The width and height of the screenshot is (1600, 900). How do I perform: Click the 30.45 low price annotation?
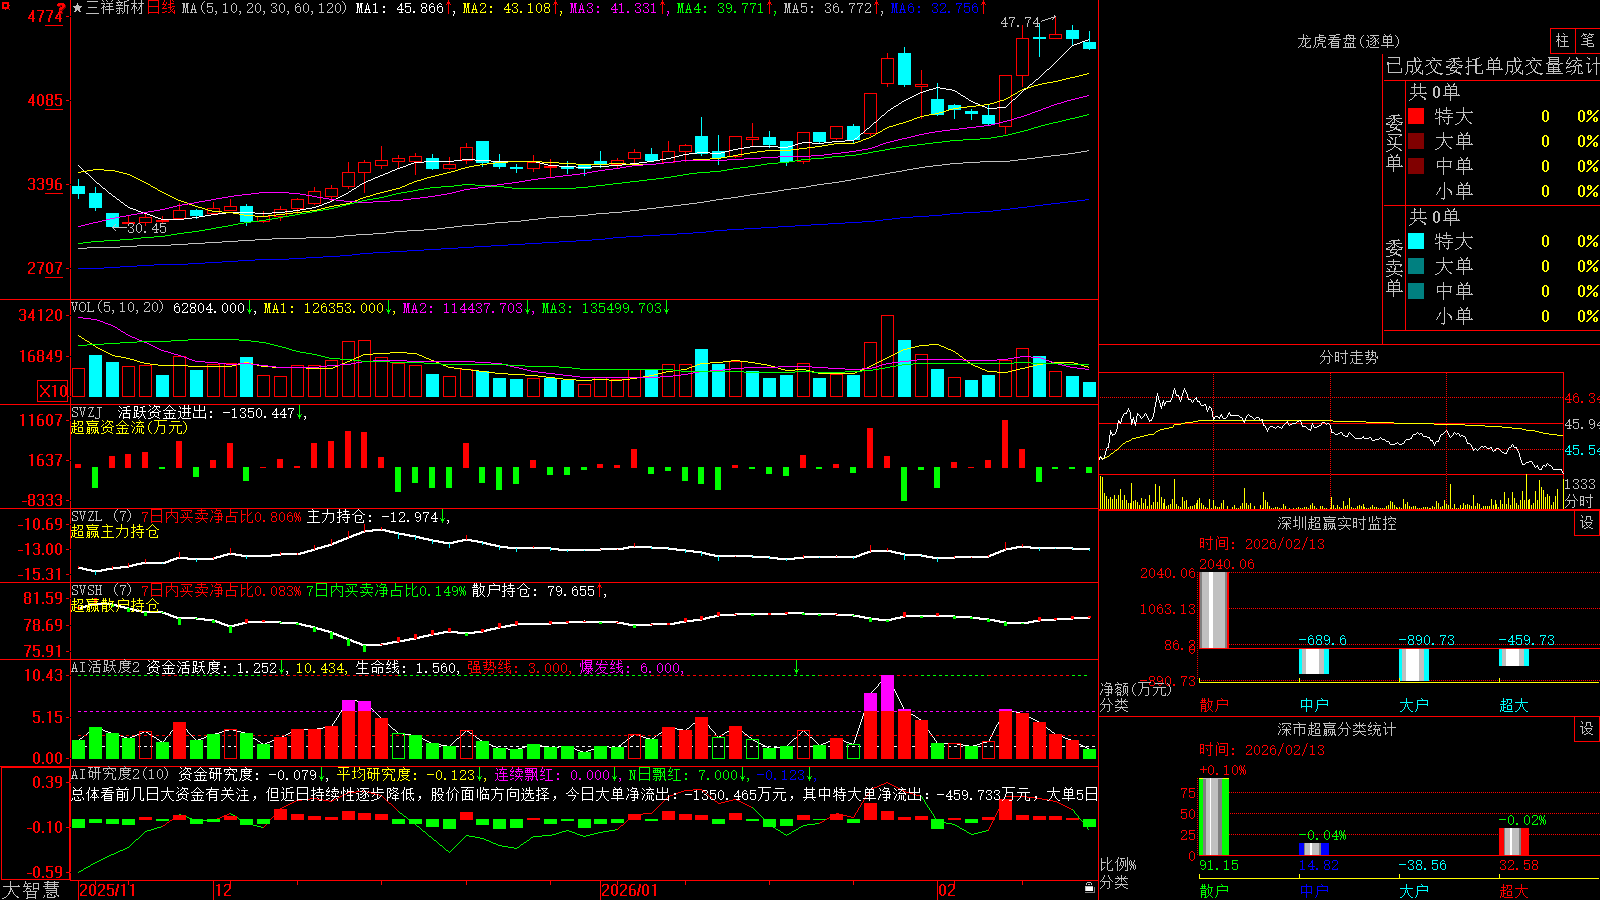[147, 228]
